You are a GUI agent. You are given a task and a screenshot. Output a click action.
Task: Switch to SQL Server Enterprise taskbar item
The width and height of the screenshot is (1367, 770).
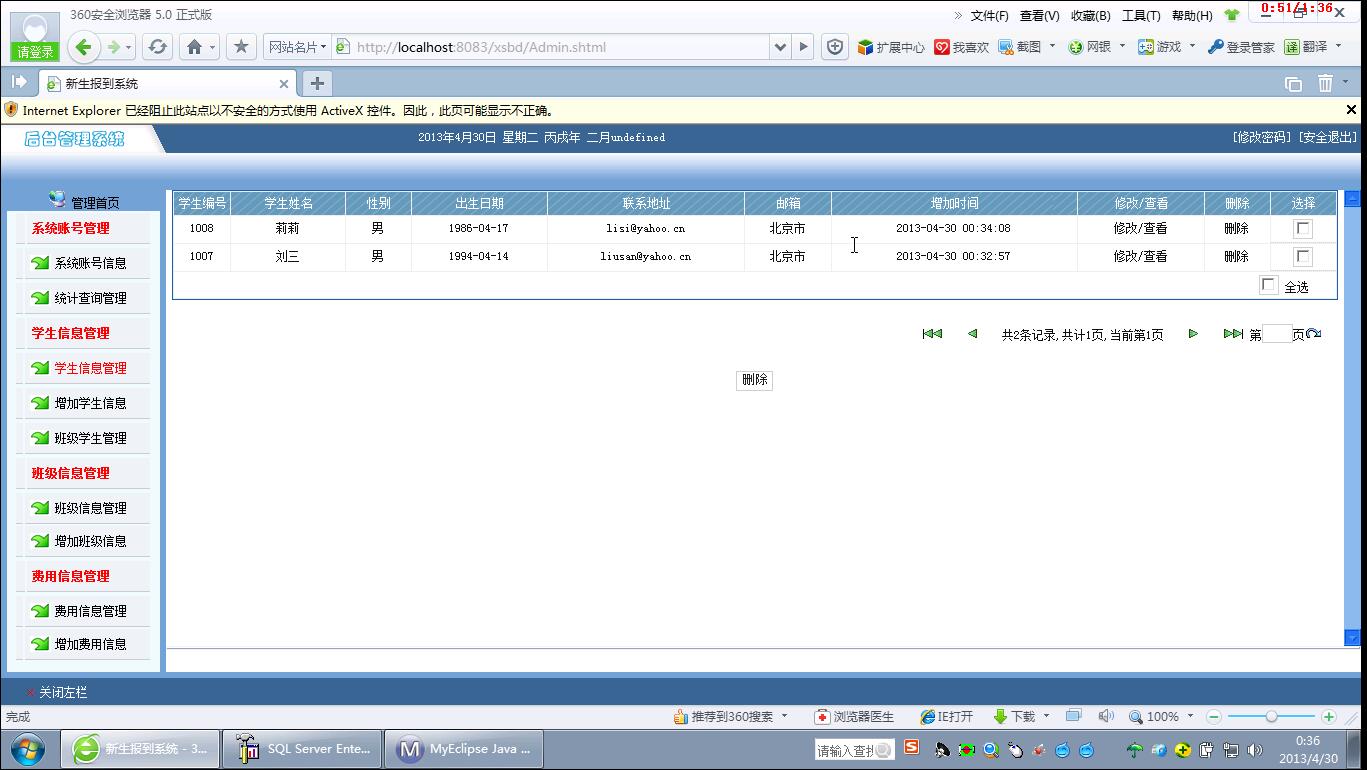click(x=300, y=748)
